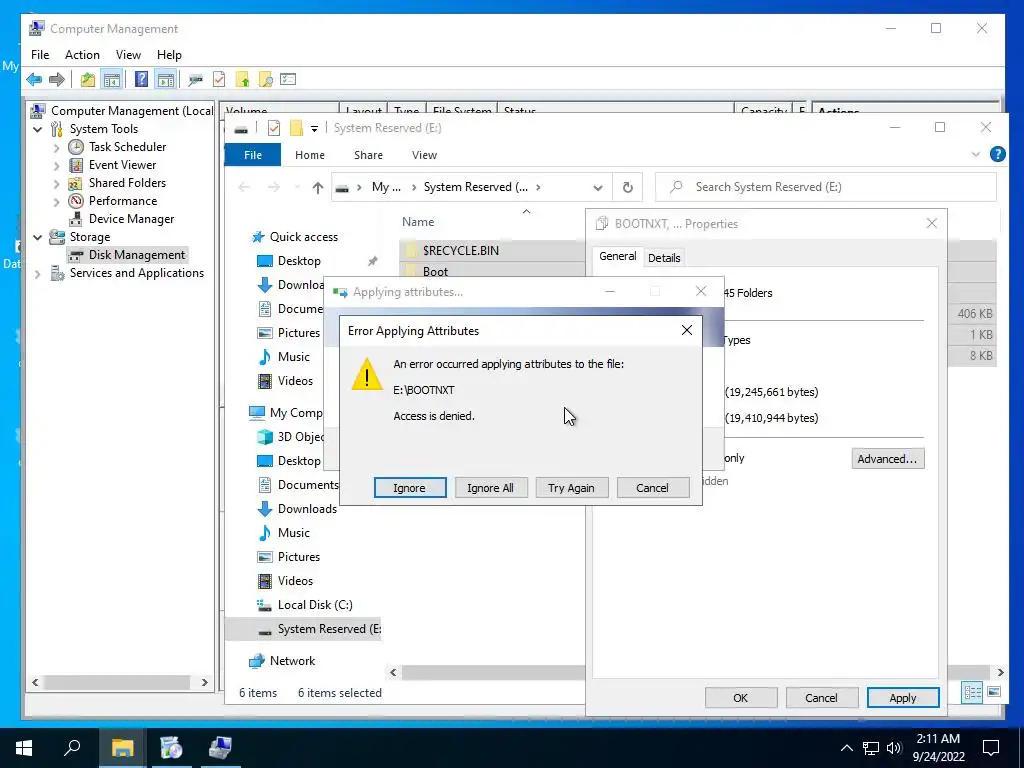Click Ignore in the error dialog
The image size is (1024, 768).
(410, 488)
